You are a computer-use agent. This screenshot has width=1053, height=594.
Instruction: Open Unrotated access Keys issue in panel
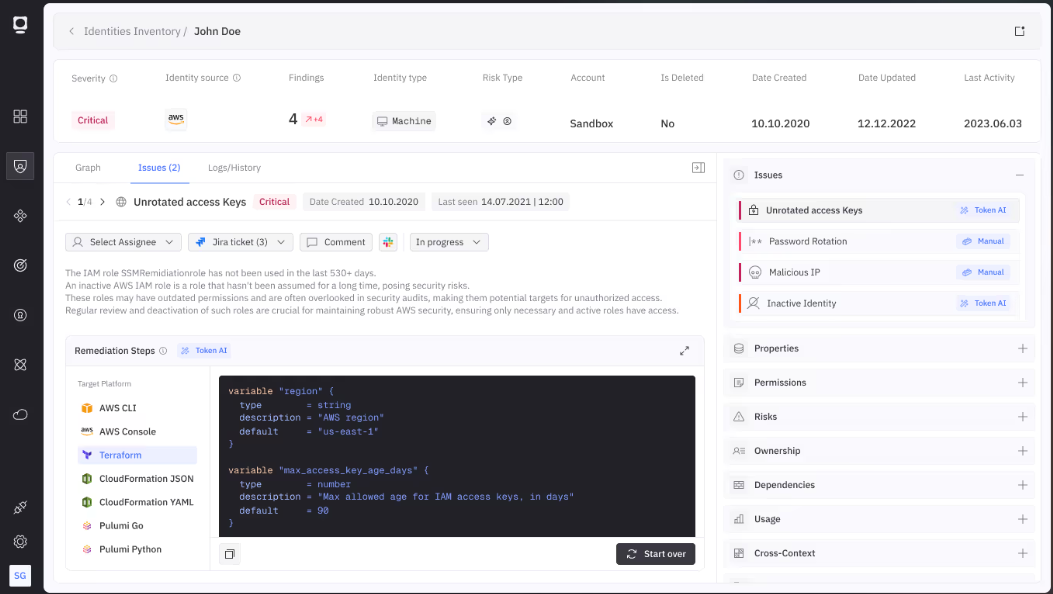click(x=879, y=210)
